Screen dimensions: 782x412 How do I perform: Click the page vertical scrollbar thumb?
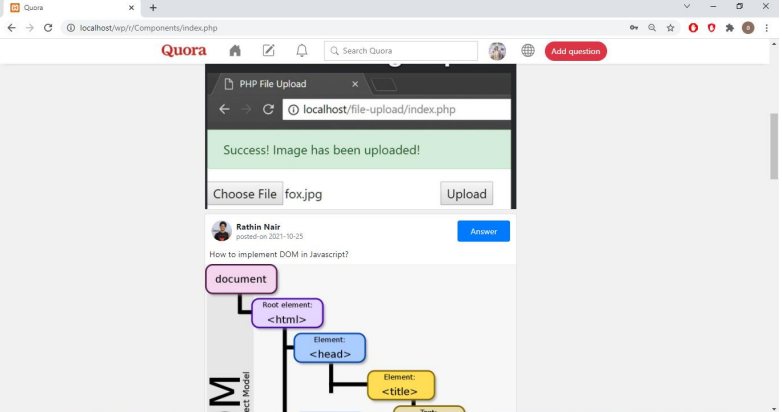click(x=774, y=146)
